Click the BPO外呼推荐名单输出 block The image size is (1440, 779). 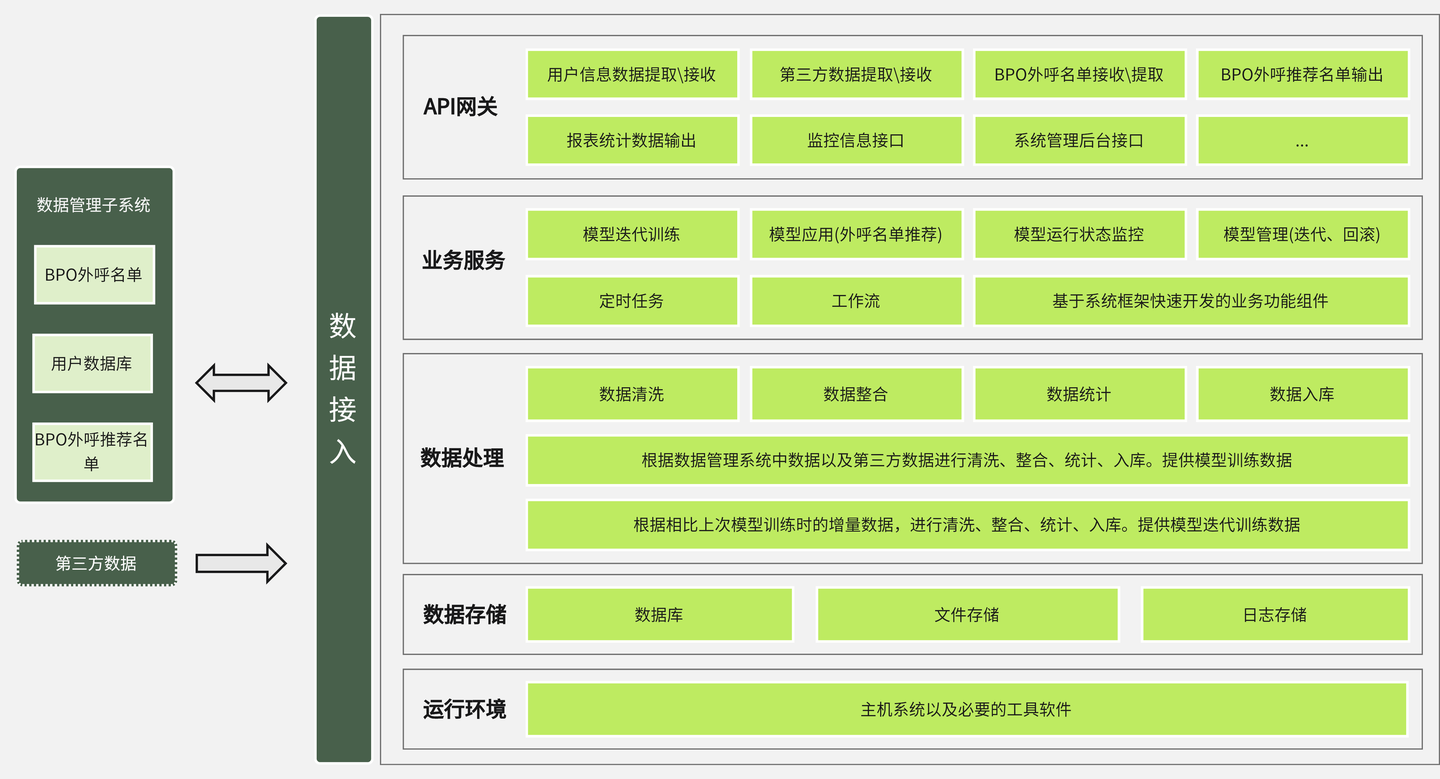1303,74
